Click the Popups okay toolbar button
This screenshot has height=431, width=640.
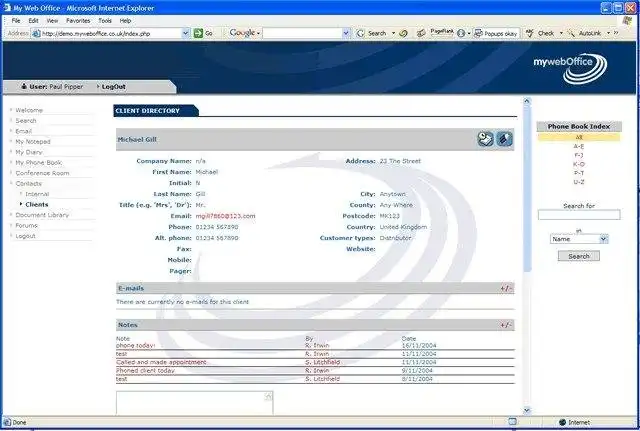point(496,33)
